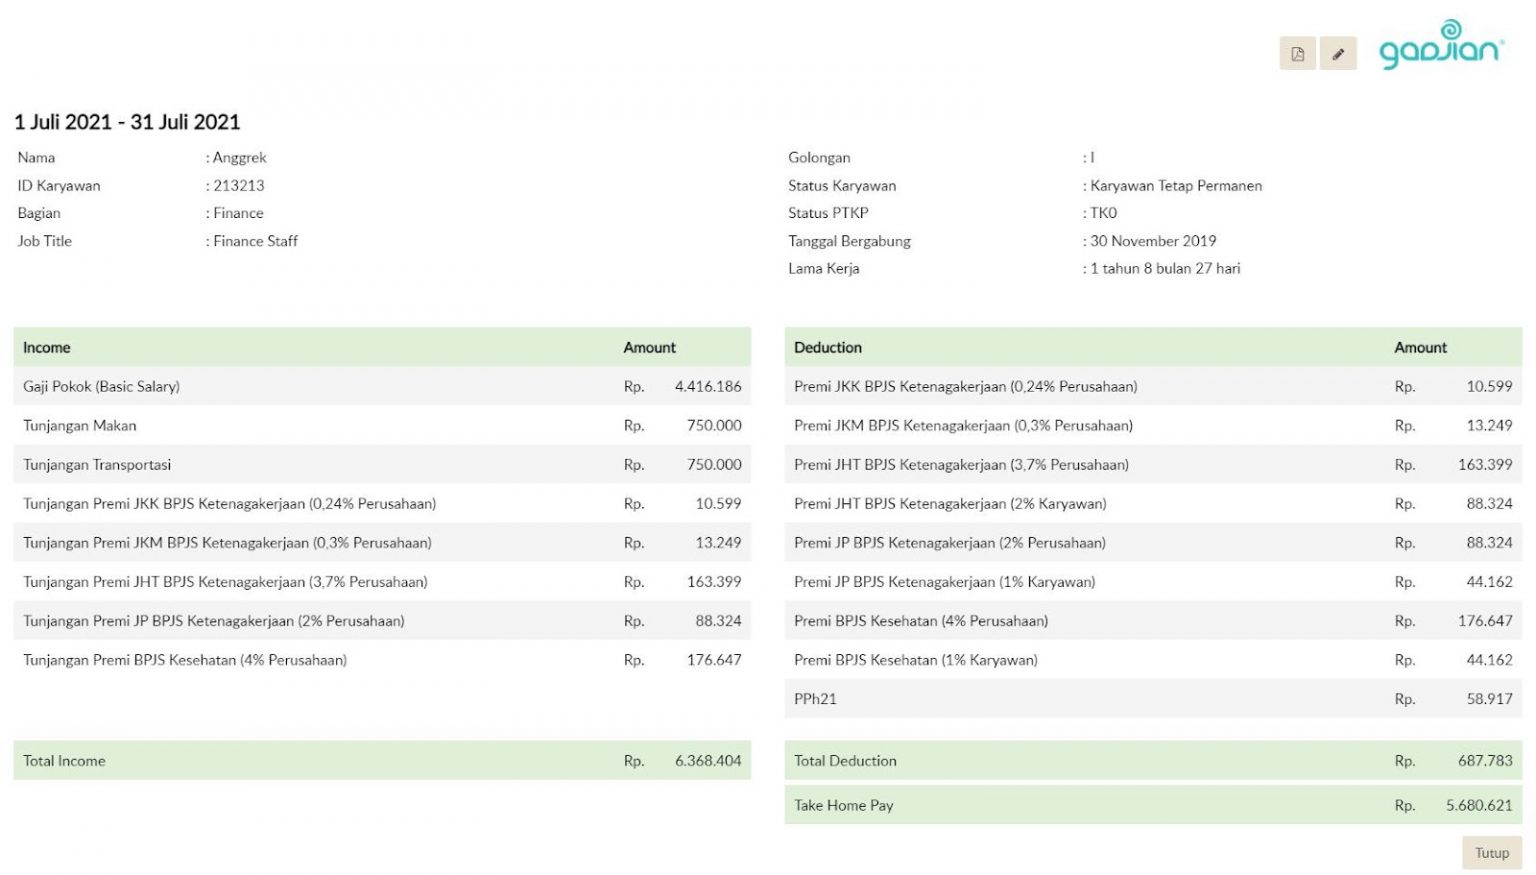Select the Karyawan Tetap Permanen status text
1536x875 pixels.
(1176, 185)
